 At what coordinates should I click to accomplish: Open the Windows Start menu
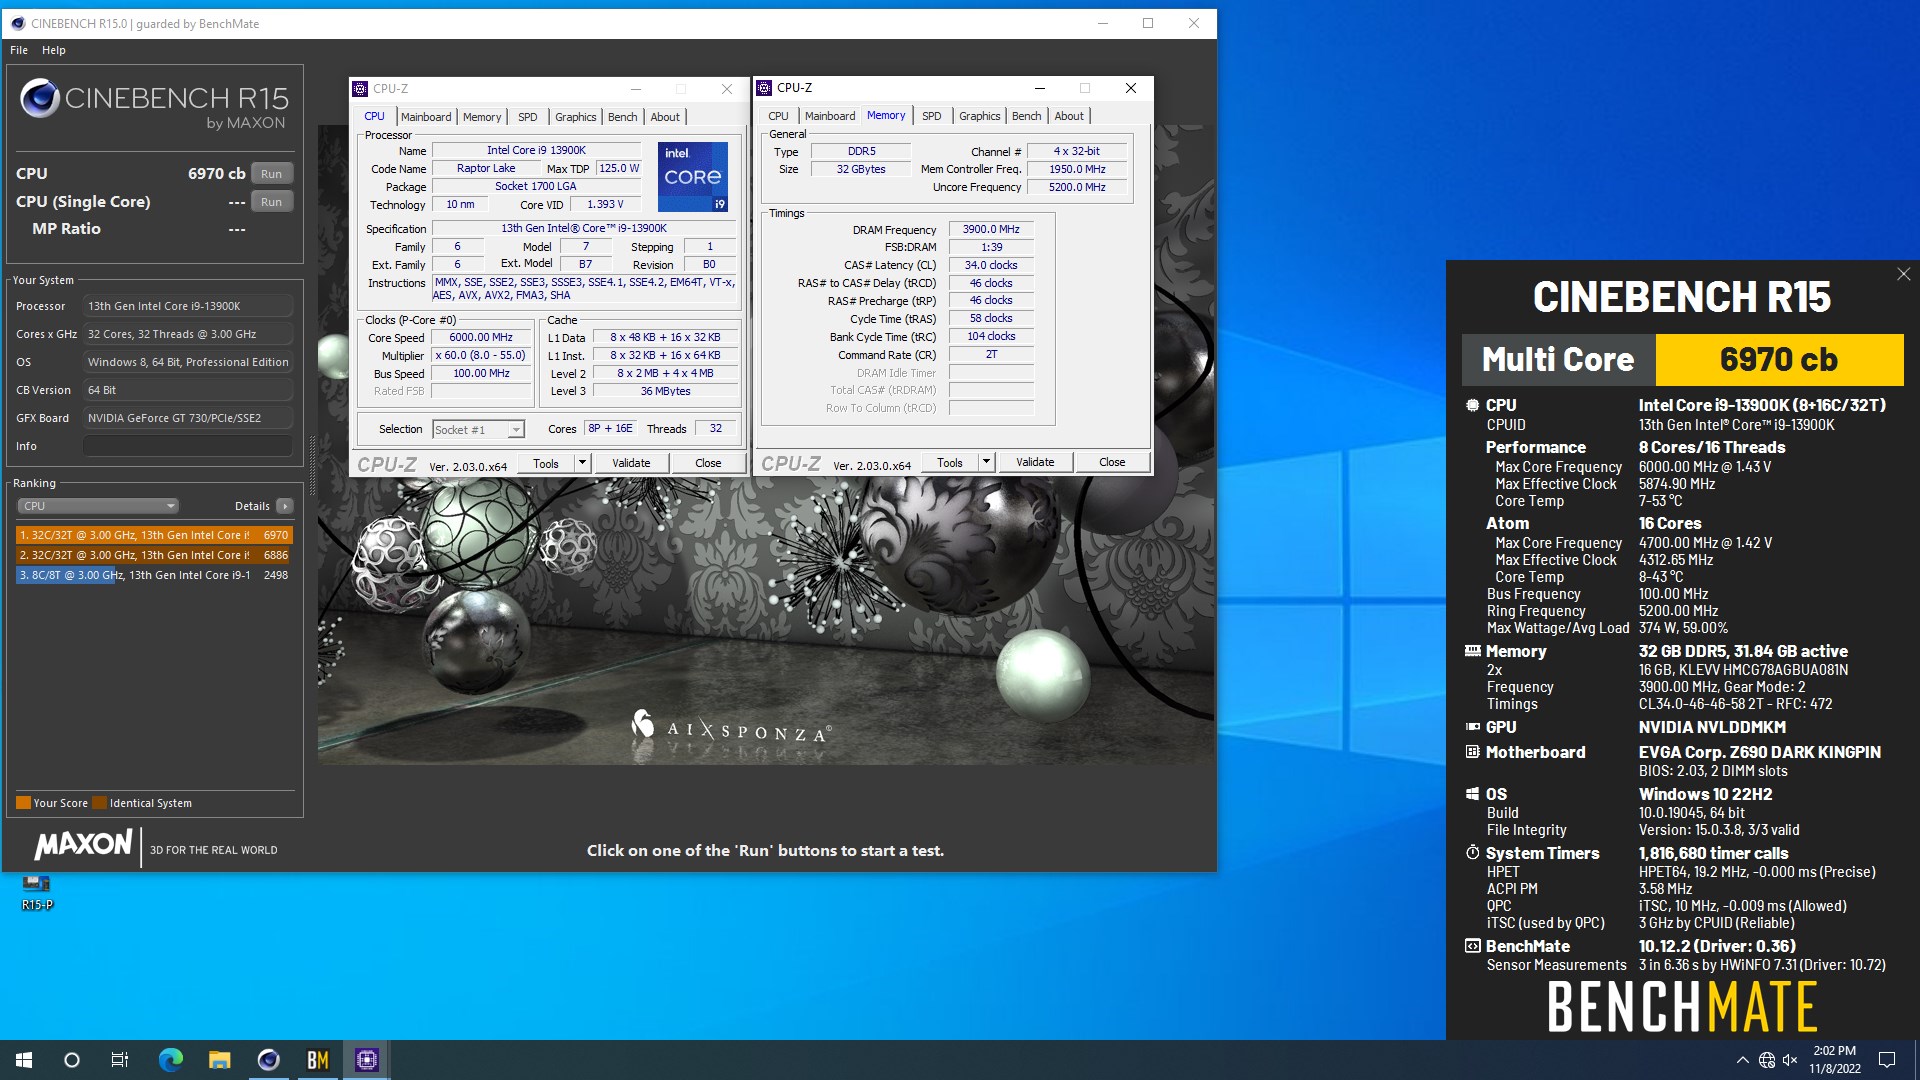(x=24, y=1060)
